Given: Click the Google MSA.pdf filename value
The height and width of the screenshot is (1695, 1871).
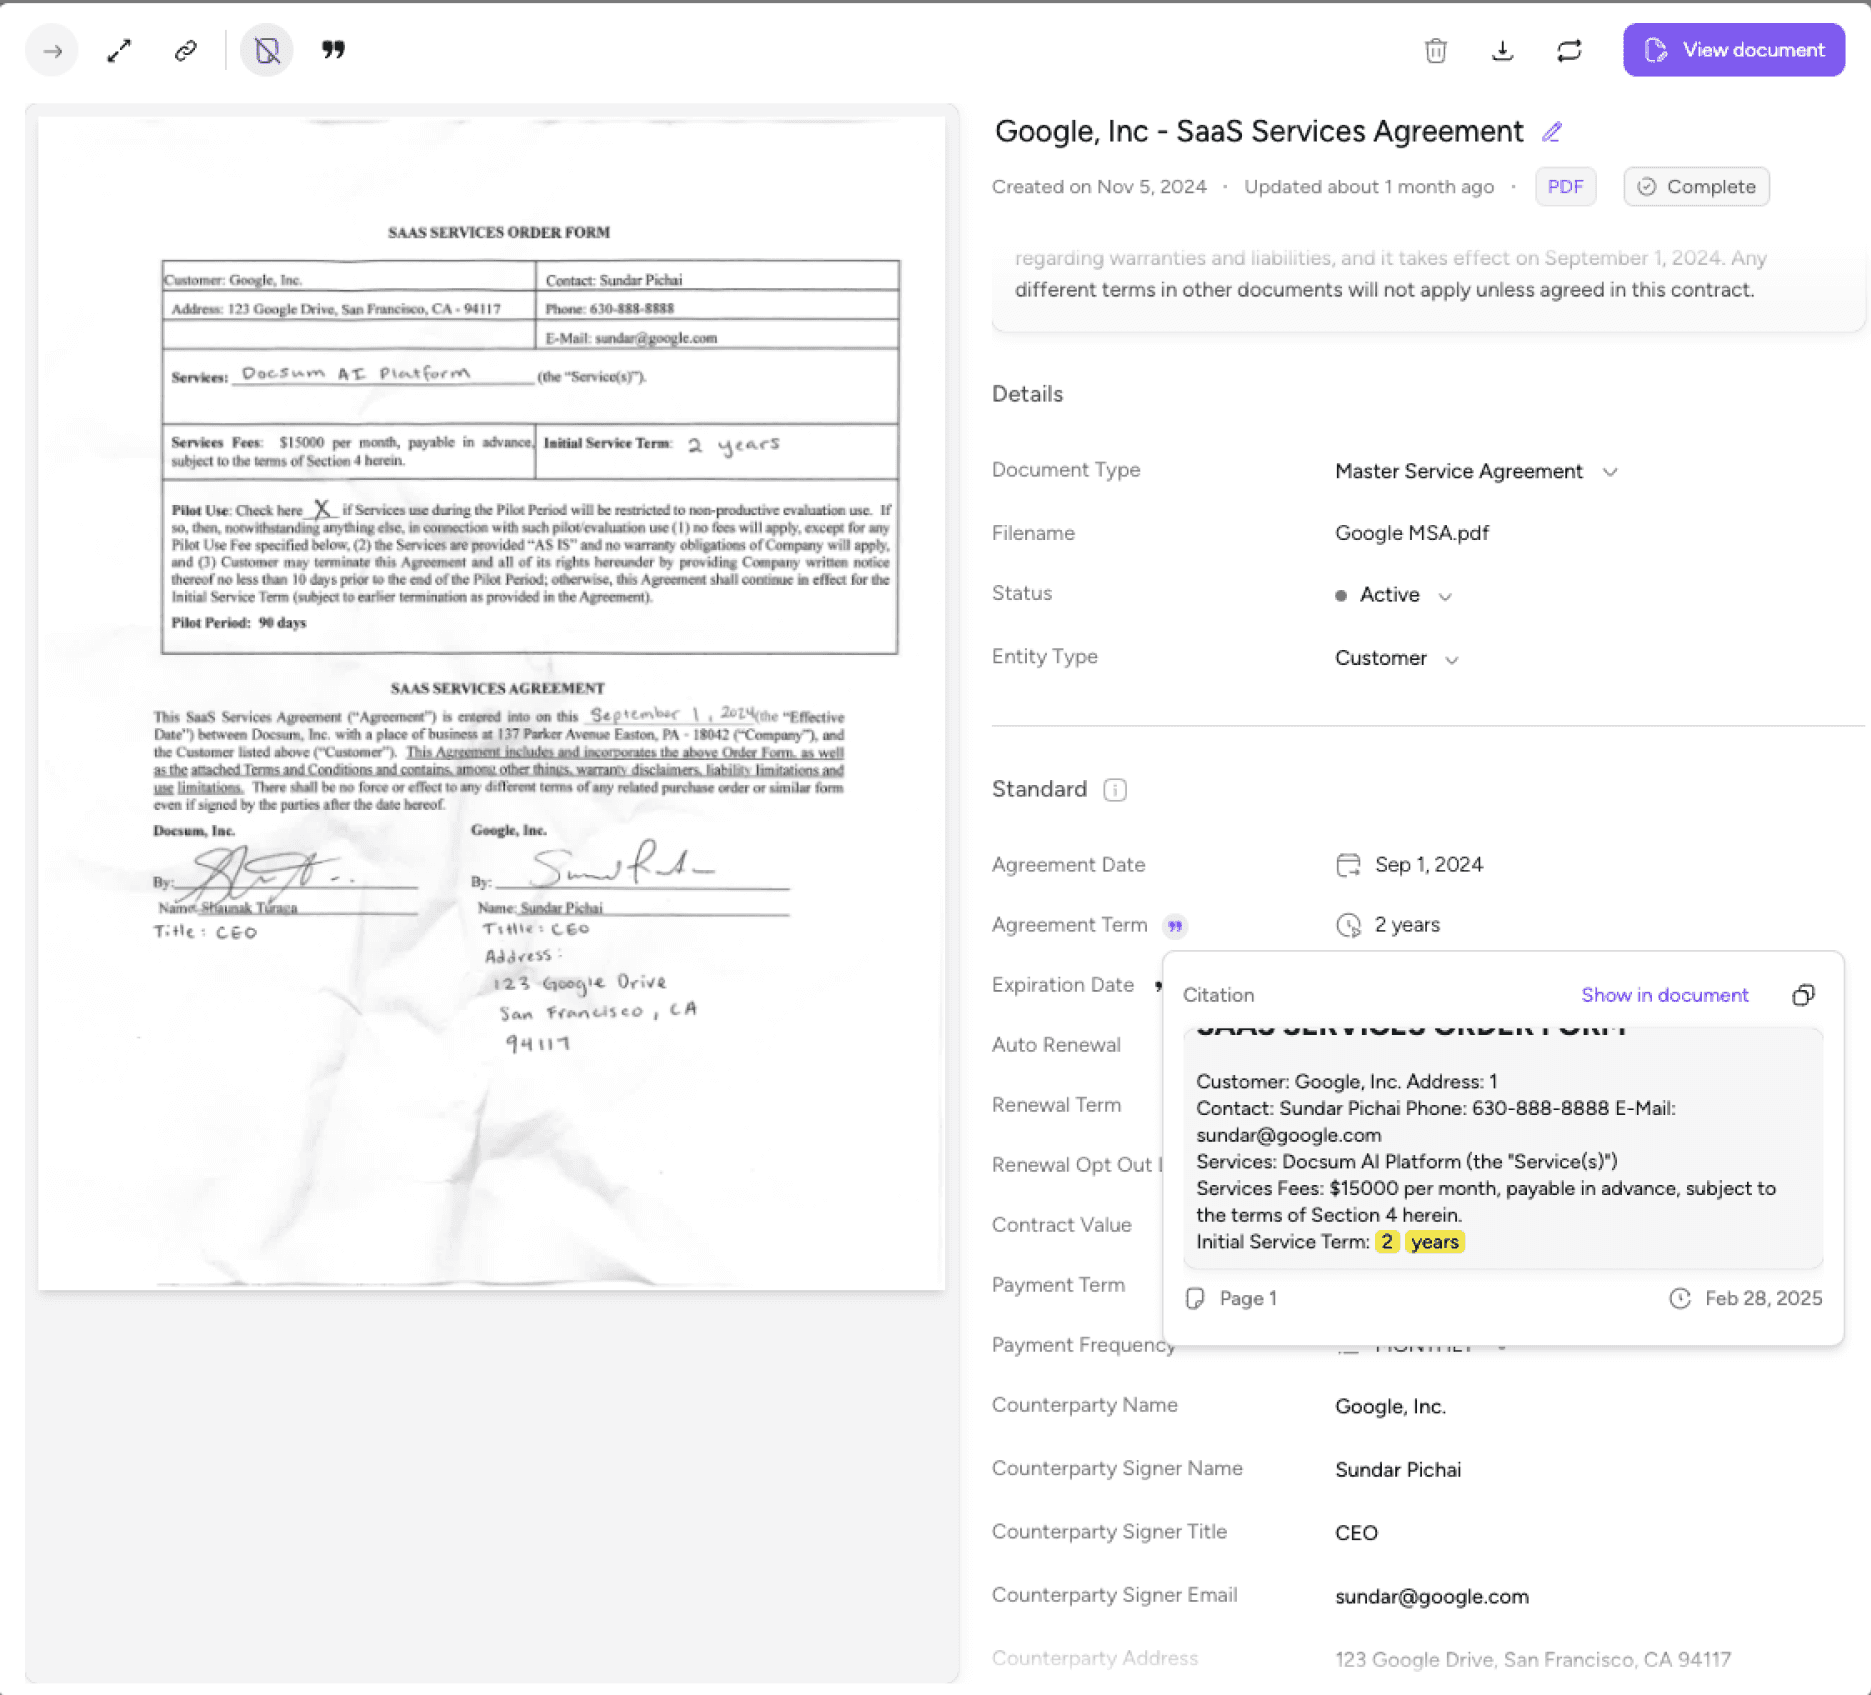Looking at the screenshot, I should pos(1411,533).
